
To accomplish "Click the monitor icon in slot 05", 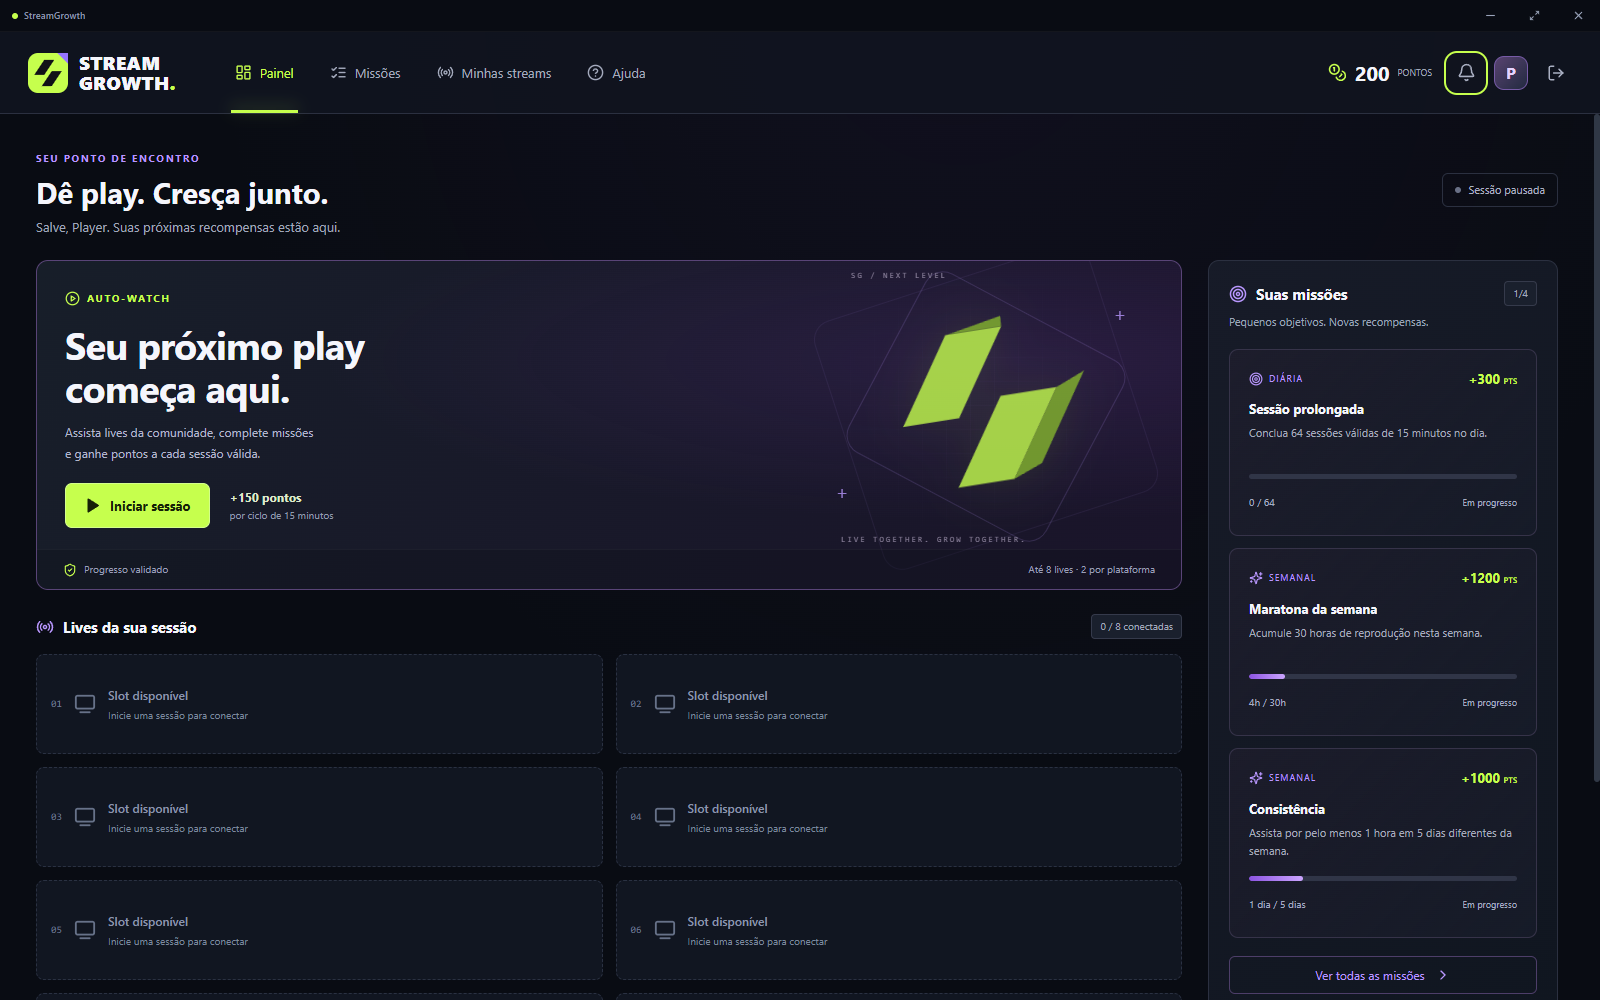I will pyautogui.click(x=85, y=930).
